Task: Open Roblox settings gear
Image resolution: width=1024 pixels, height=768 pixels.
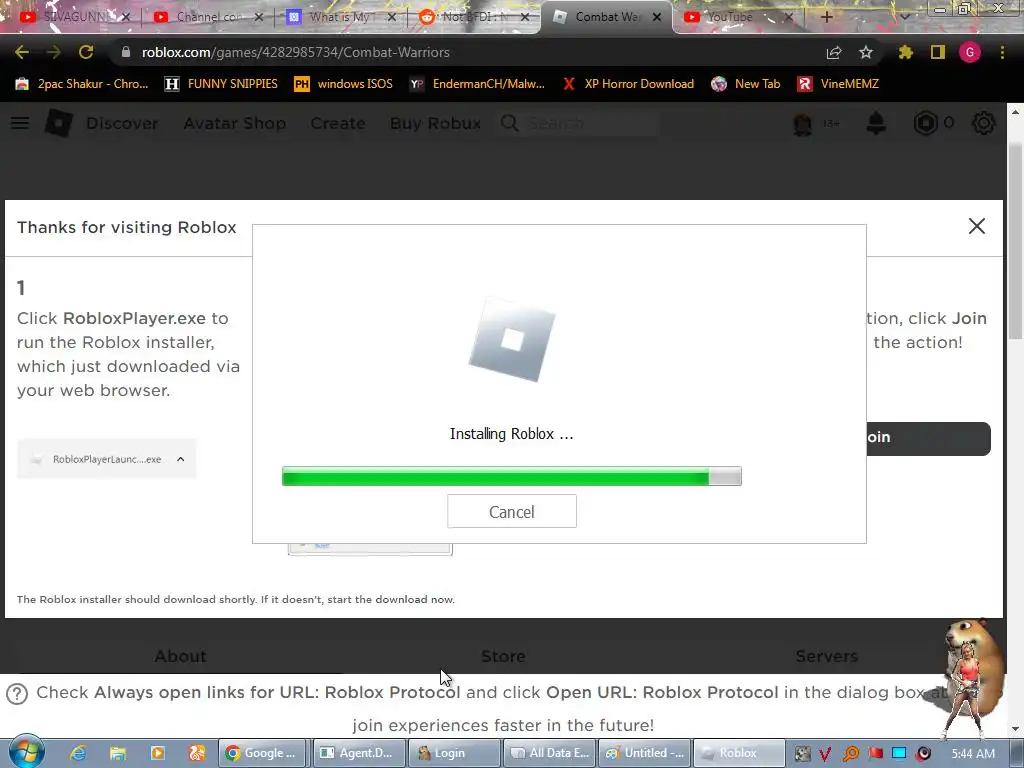Action: click(x=984, y=123)
